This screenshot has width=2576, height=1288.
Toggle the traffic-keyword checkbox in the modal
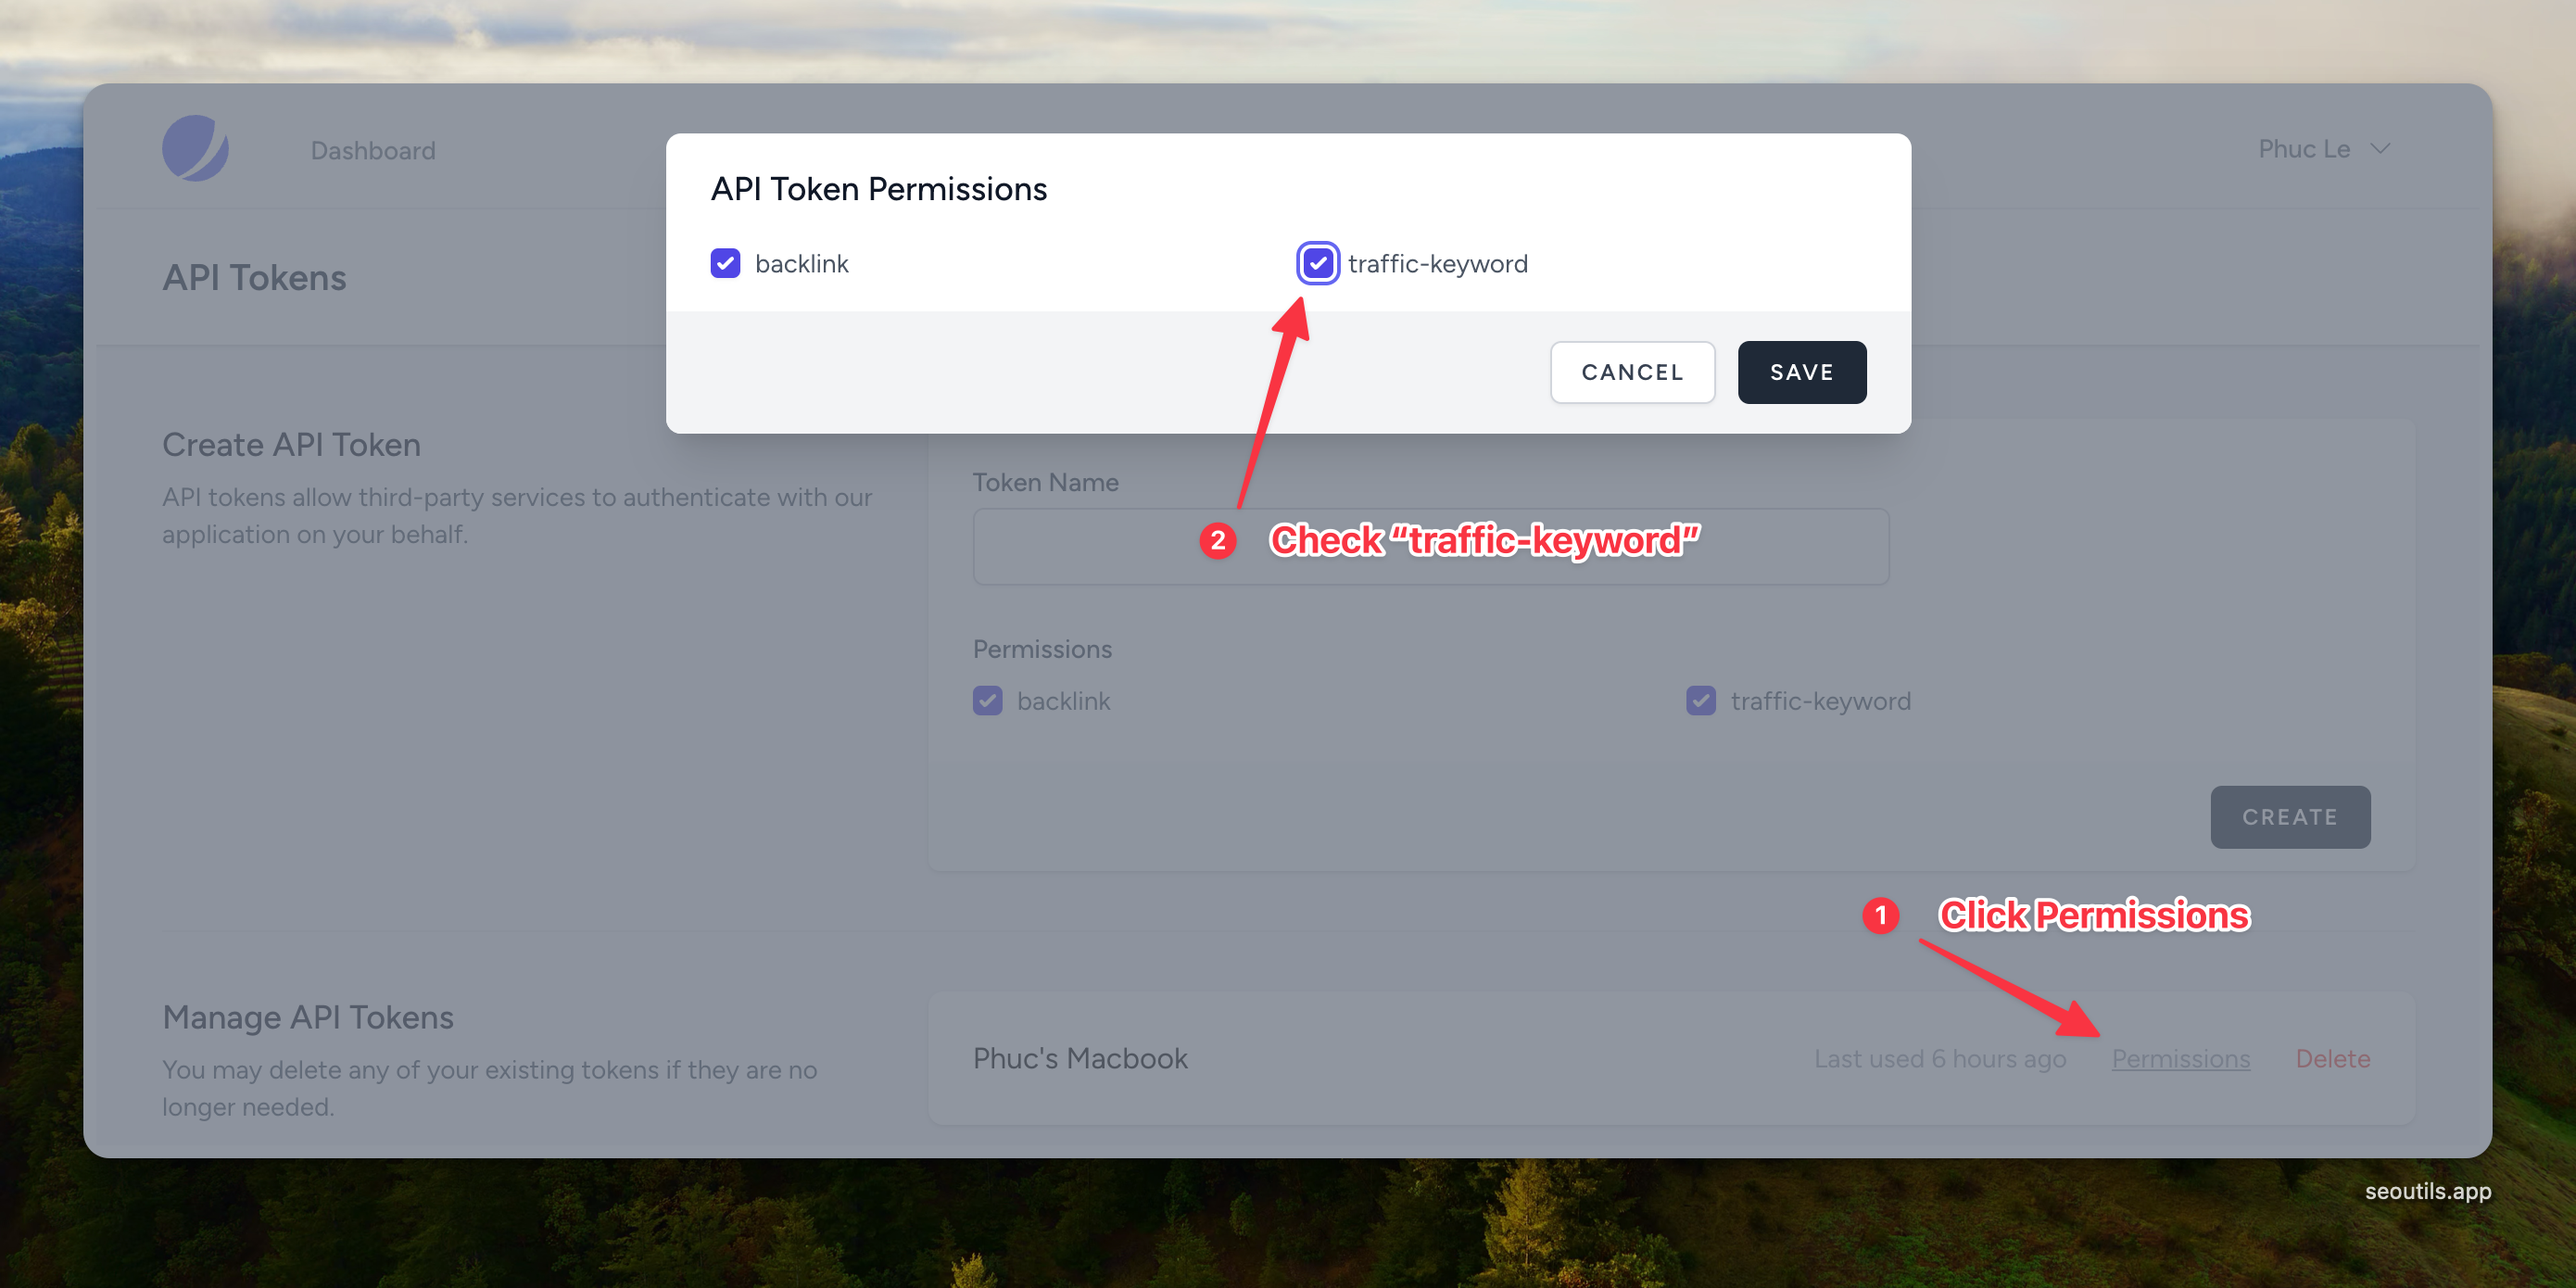coord(1318,263)
